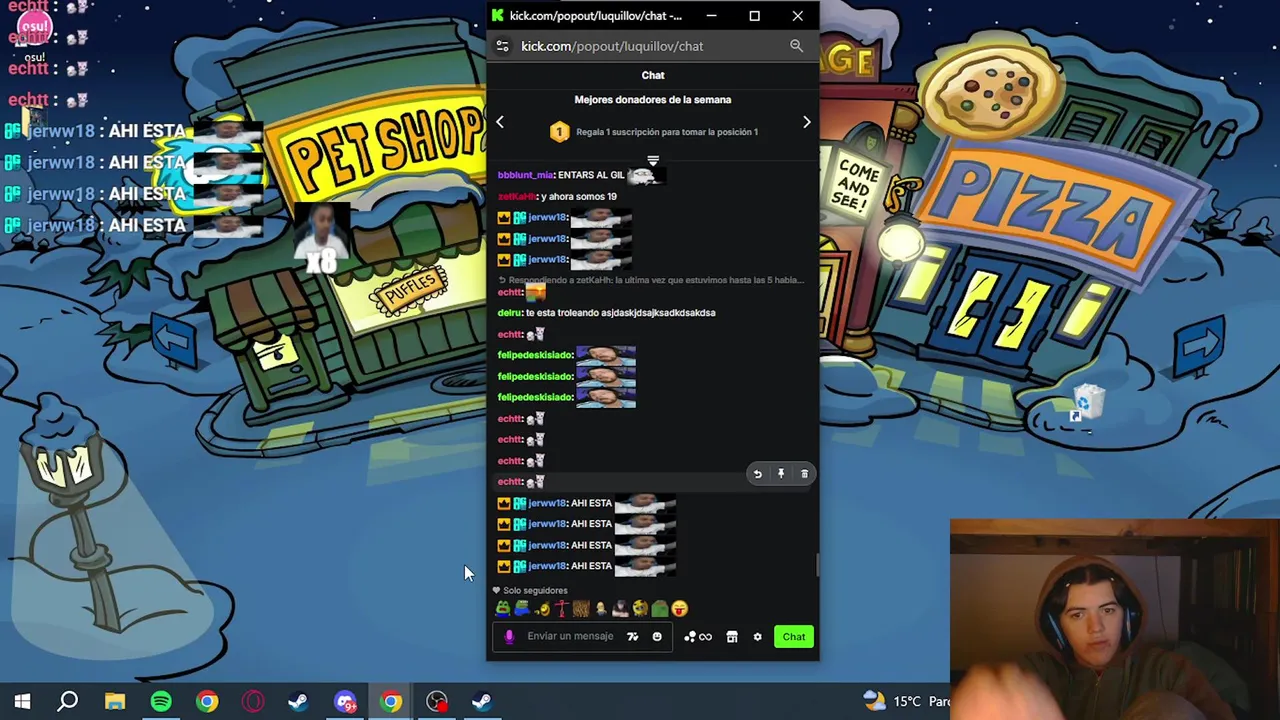Image resolution: width=1280 pixels, height=720 pixels.
Task: Send message with green Chat button
Action: pos(794,637)
